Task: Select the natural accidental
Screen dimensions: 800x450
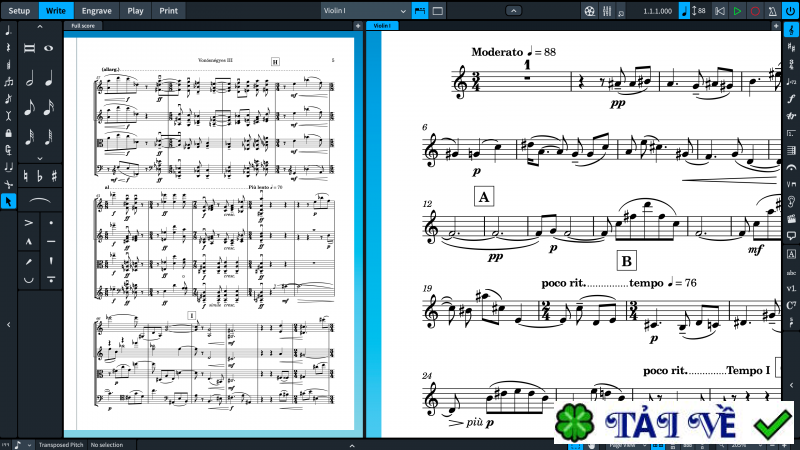Action: pyautogui.click(x=26, y=177)
